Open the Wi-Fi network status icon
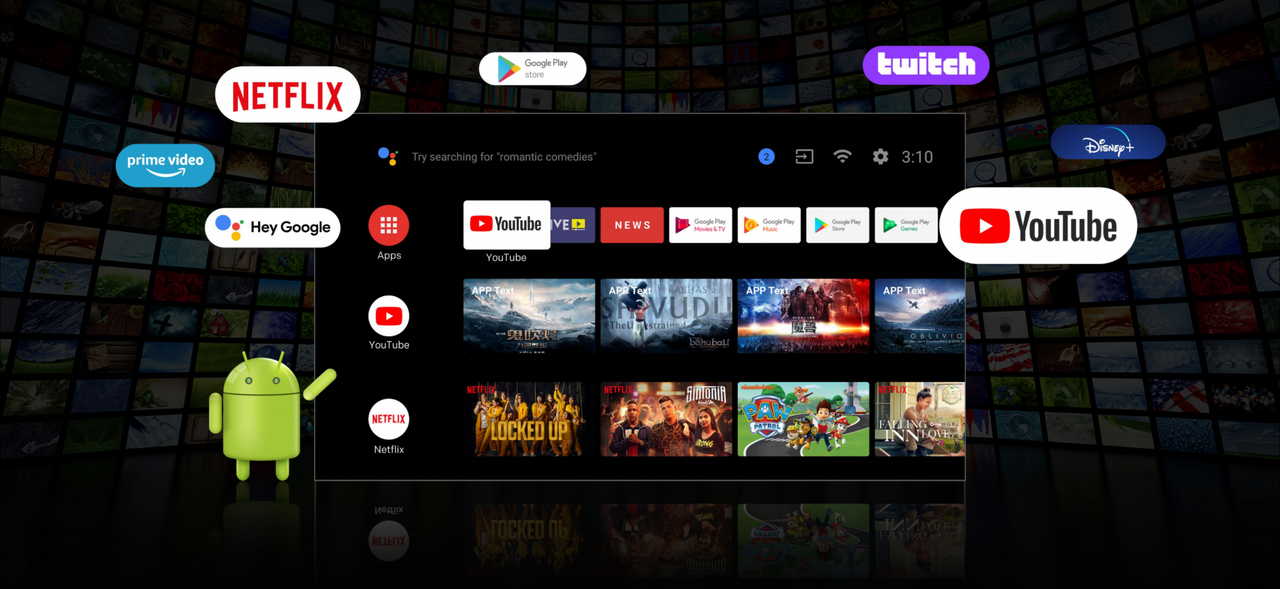The image size is (1280, 589). pos(843,157)
